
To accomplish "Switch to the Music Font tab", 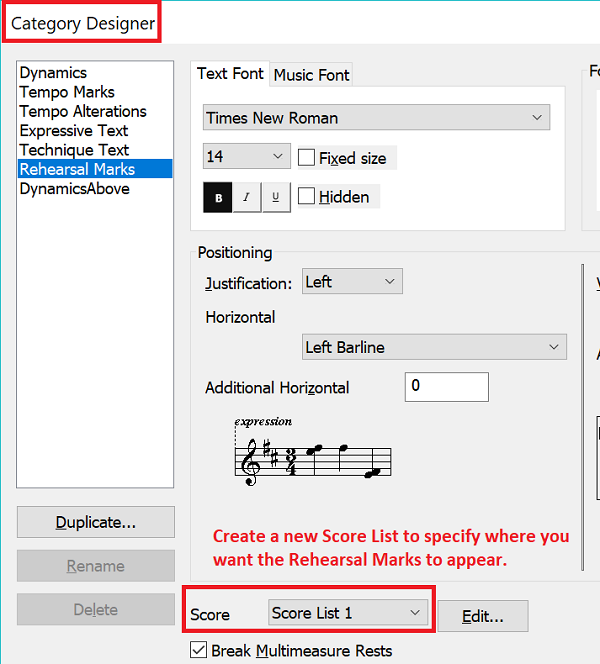I will coord(312,75).
